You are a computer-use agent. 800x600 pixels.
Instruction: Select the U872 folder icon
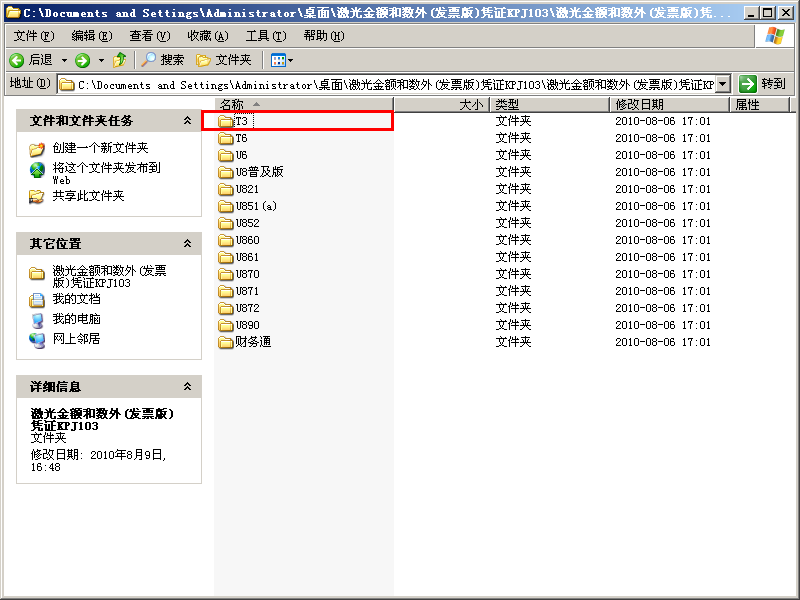[x=226, y=308]
